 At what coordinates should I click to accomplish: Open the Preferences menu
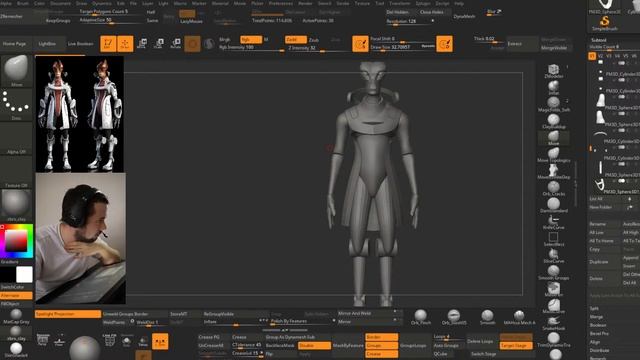281,3
